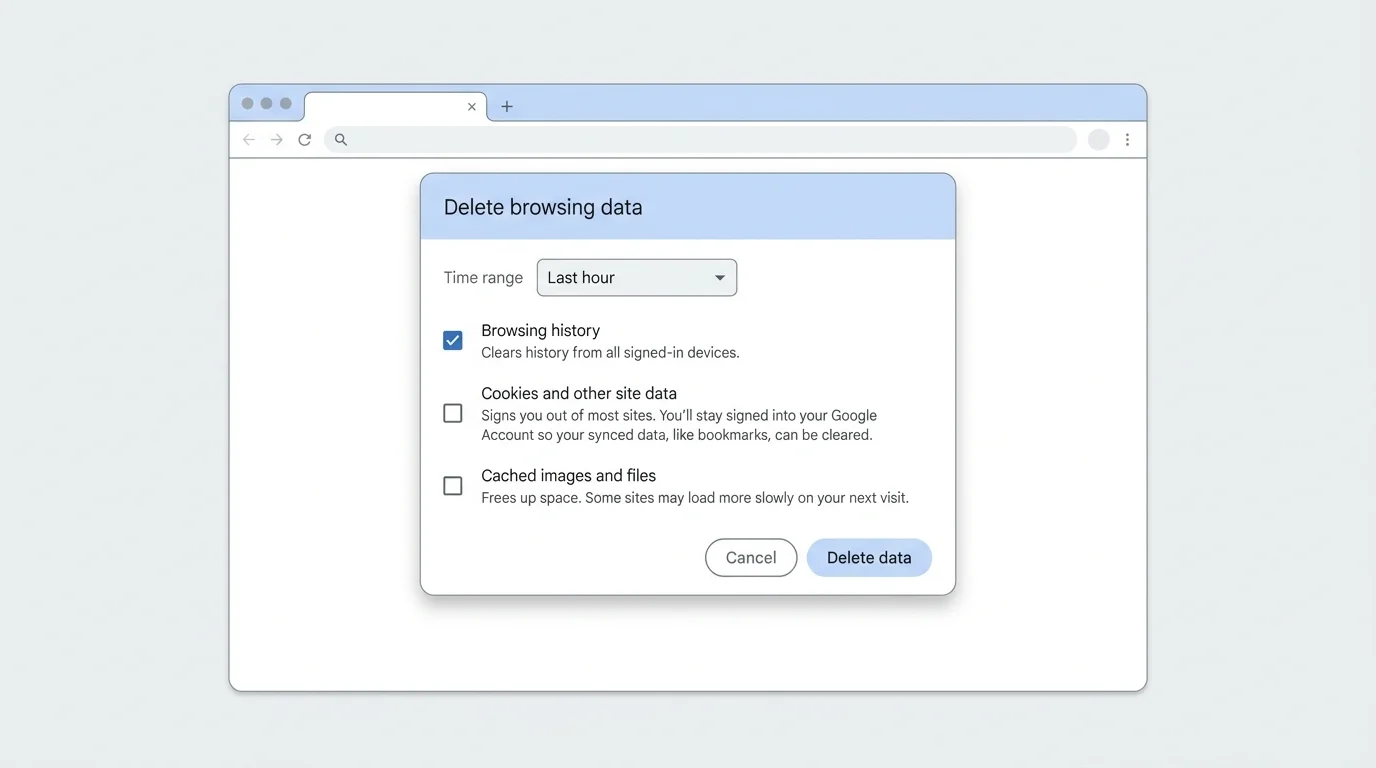This screenshot has width=1376, height=768.
Task: Click the search magnifier in address bar
Action: pos(341,140)
